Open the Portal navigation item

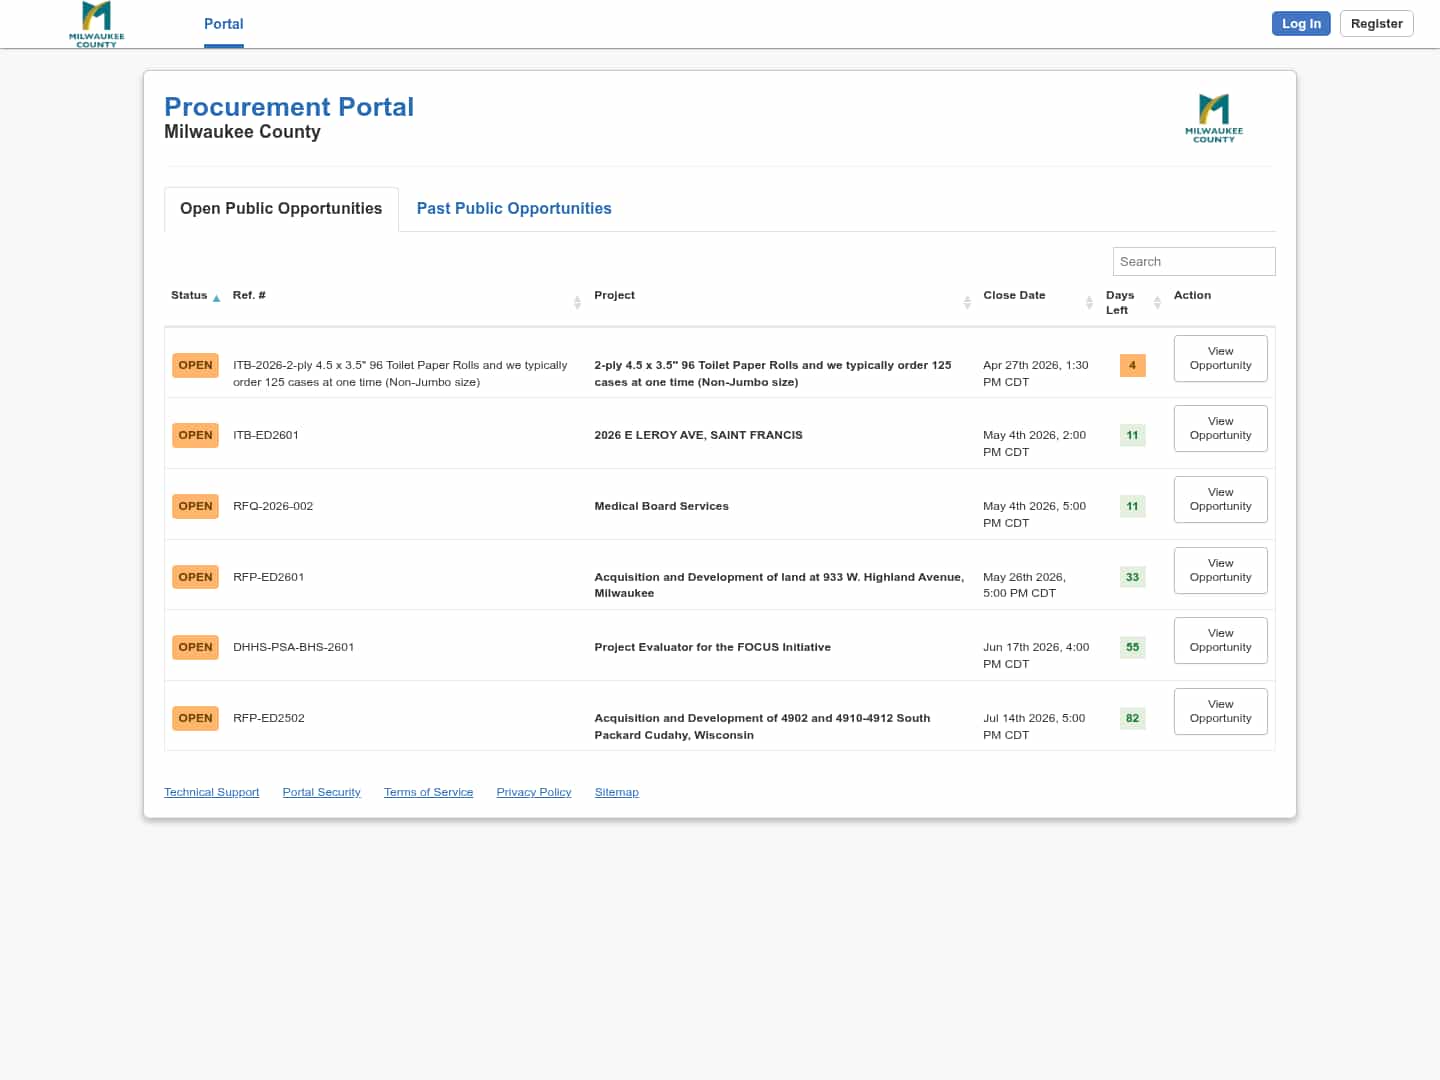point(223,24)
